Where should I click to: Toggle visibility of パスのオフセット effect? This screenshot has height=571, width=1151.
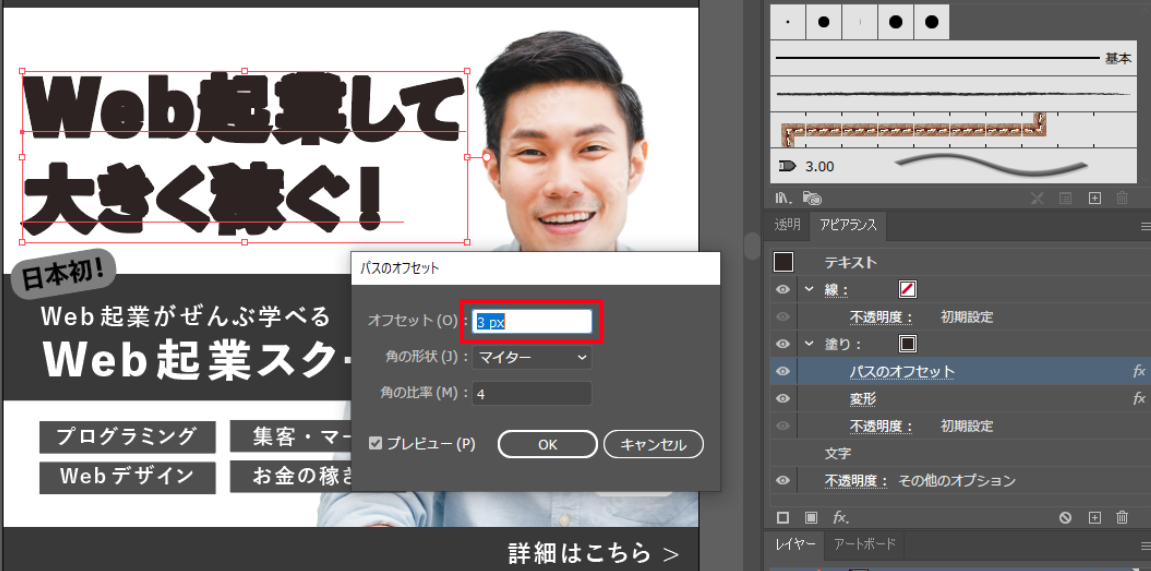pyautogui.click(x=783, y=371)
